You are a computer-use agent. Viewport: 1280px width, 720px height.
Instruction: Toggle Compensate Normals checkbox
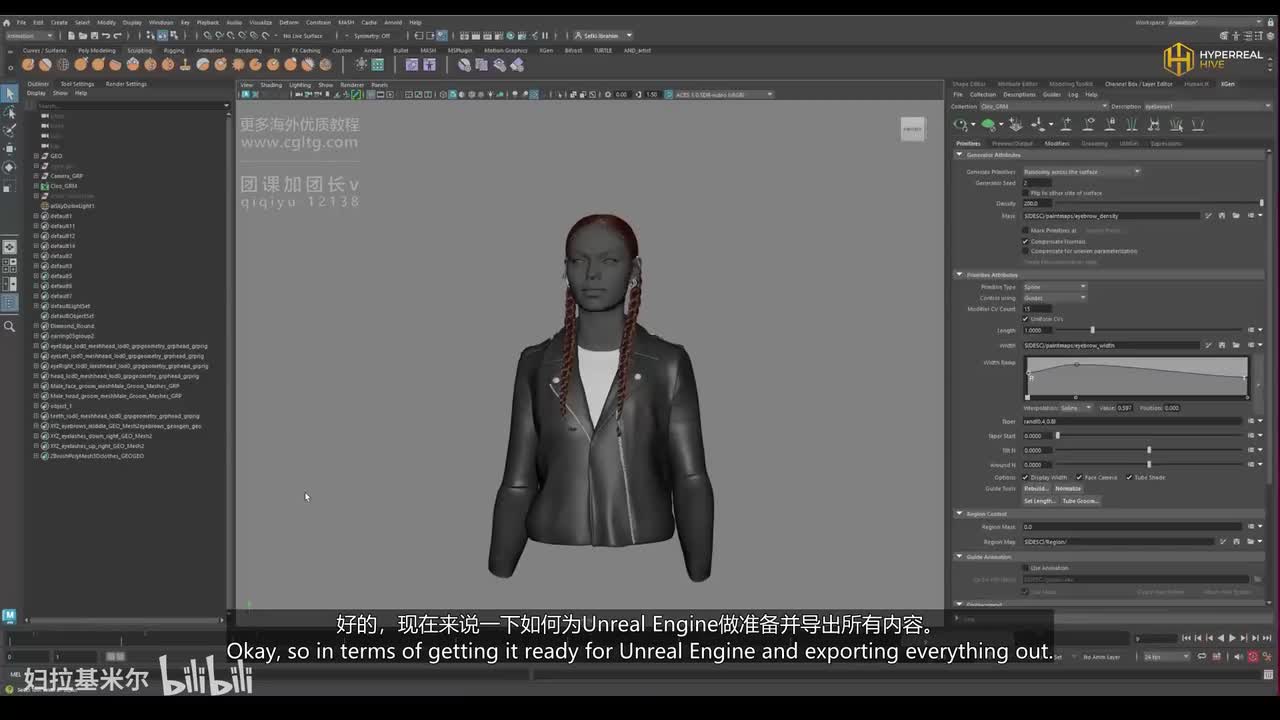(x=1025, y=241)
